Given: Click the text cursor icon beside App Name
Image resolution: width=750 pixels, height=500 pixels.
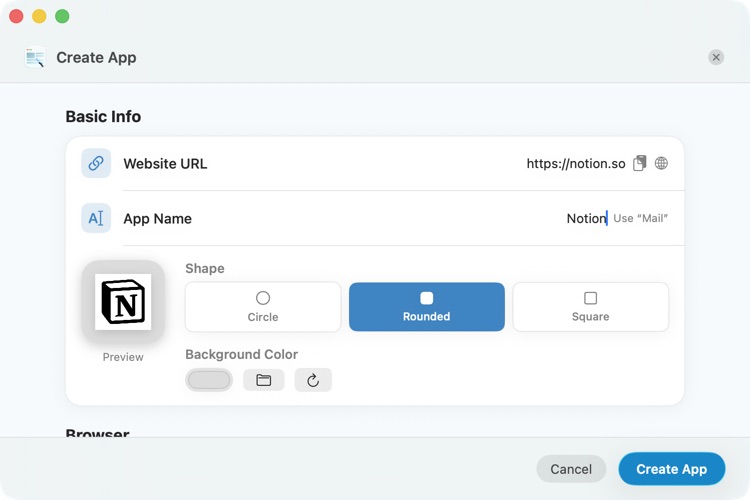Looking at the screenshot, I should [96, 218].
